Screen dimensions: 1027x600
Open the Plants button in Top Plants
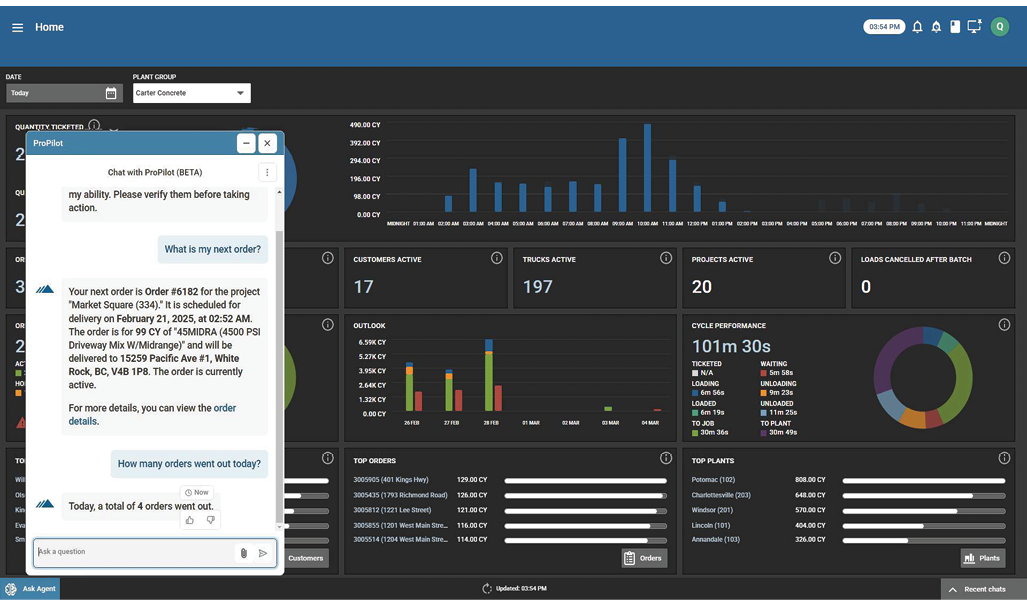pos(982,558)
